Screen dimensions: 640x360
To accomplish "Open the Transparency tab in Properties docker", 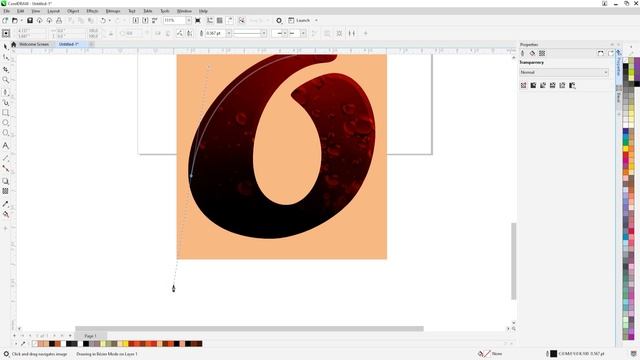I will (542, 53).
